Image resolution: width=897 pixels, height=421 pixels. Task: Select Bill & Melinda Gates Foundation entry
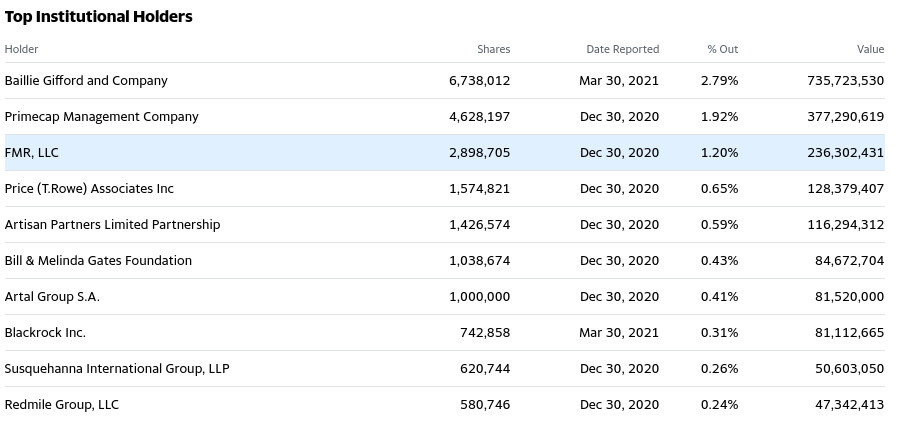coord(98,261)
